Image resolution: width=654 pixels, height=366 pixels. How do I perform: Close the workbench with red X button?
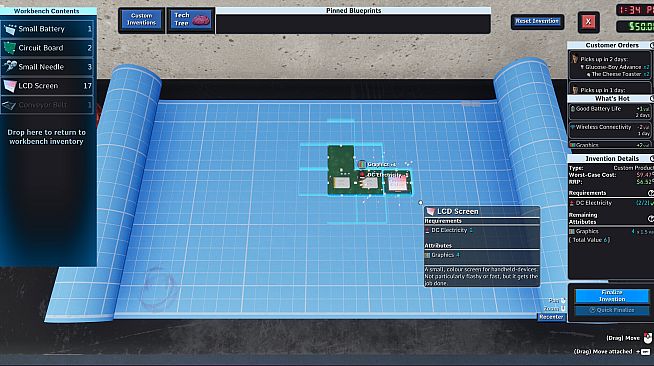click(x=588, y=22)
